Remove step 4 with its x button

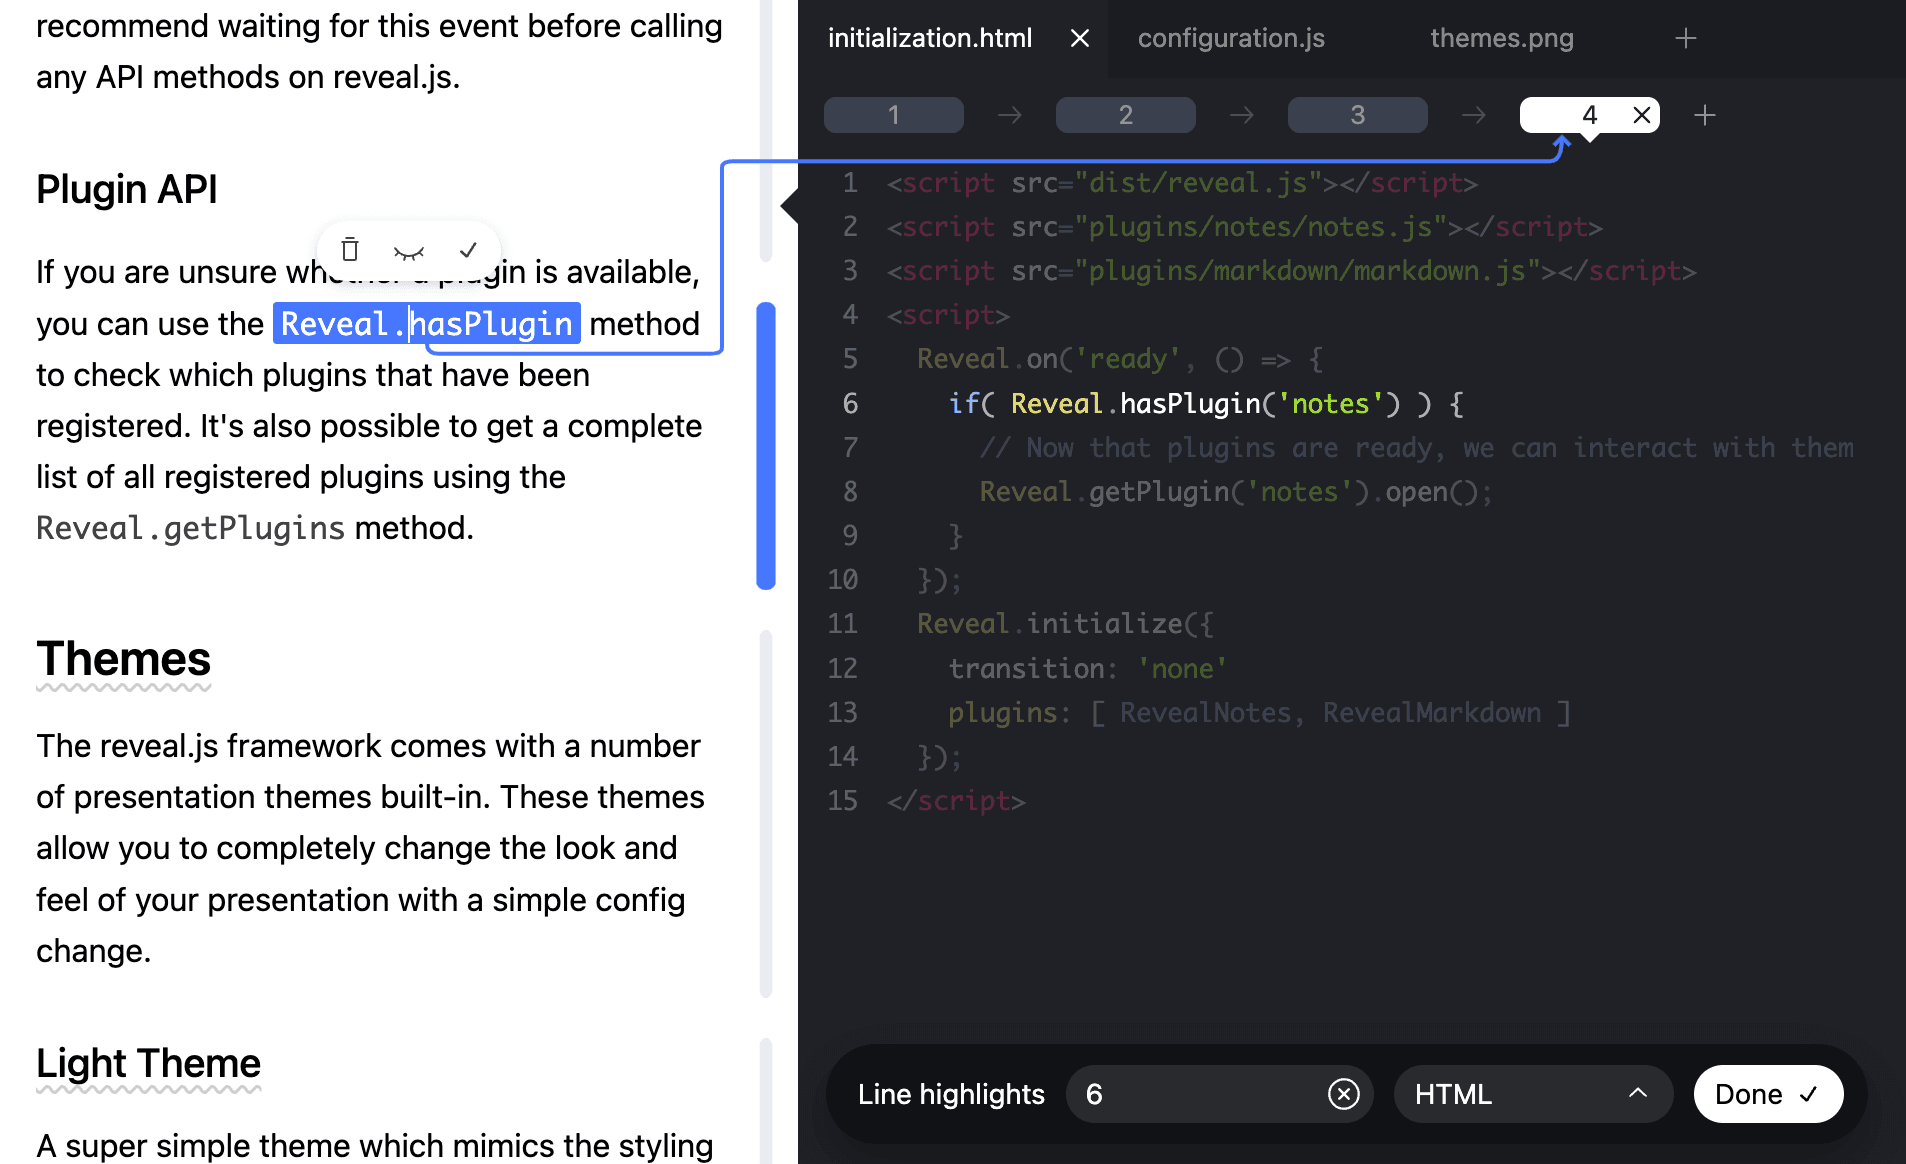1640,115
